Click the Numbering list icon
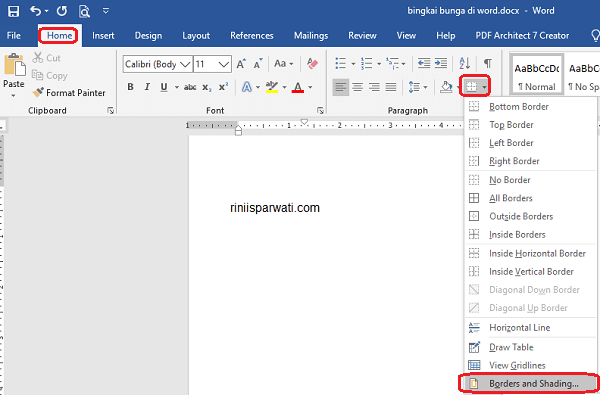The image size is (600, 395). (366, 63)
